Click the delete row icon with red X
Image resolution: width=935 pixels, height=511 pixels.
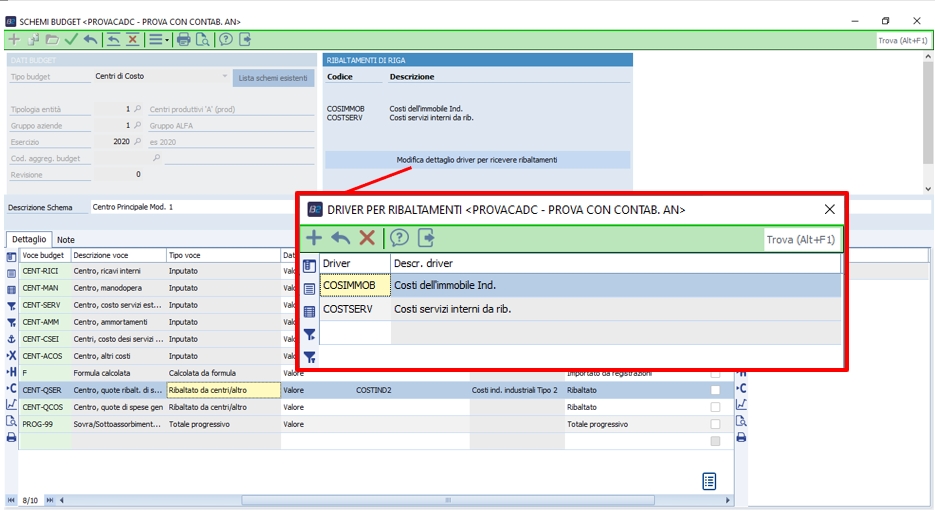point(132,40)
